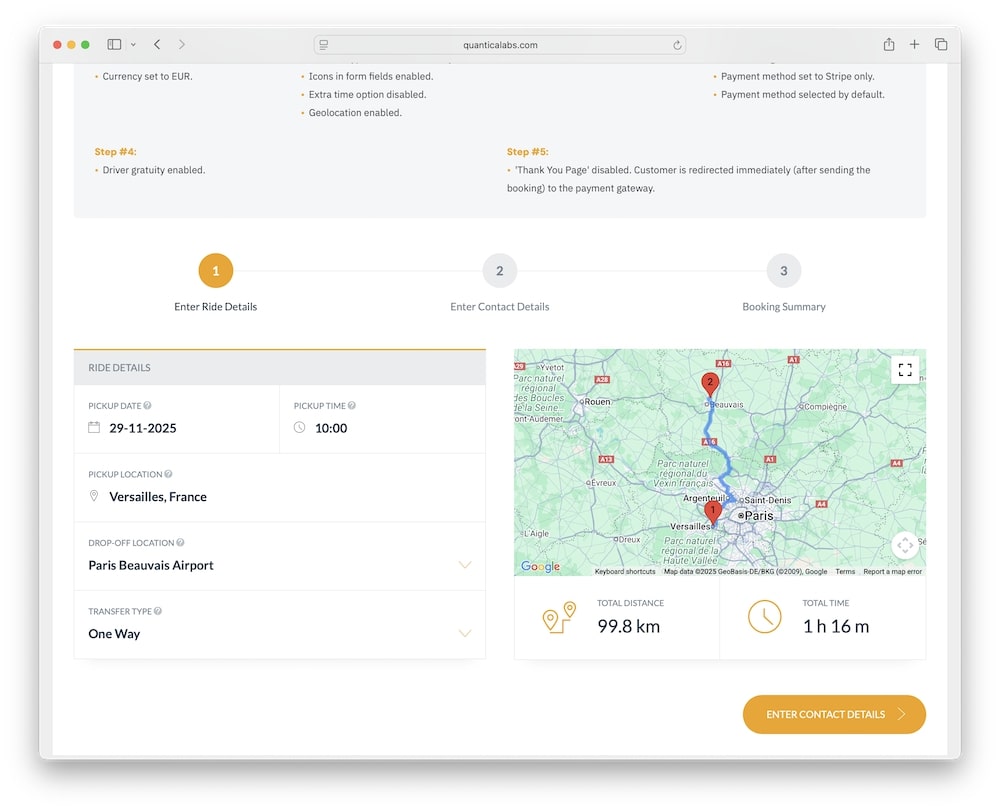This screenshot has height=811, width=1000.
Task: Go forward to next page
Action: (182, 45)
